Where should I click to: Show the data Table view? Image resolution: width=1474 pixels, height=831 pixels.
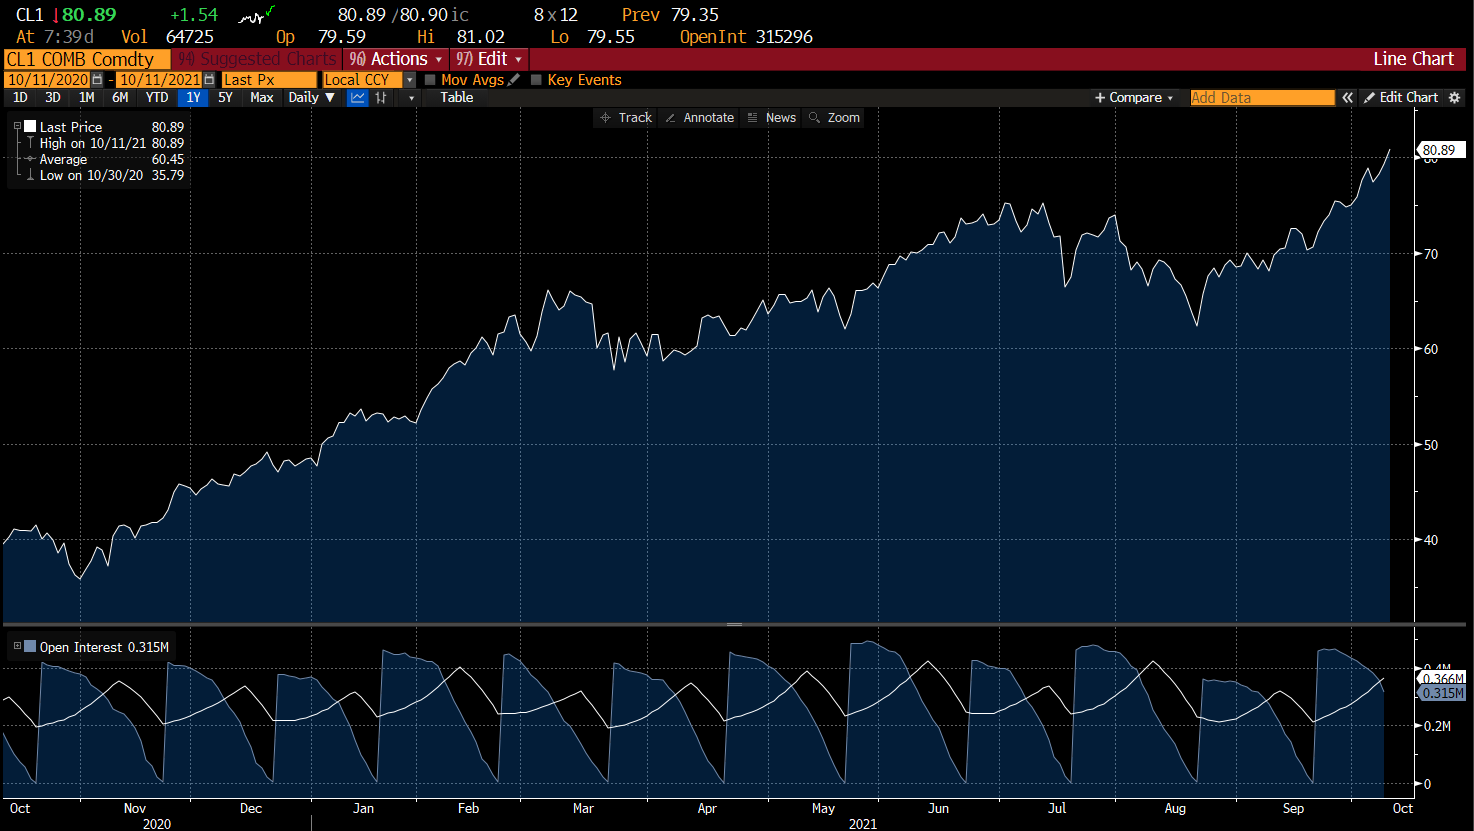coord(457,98)
